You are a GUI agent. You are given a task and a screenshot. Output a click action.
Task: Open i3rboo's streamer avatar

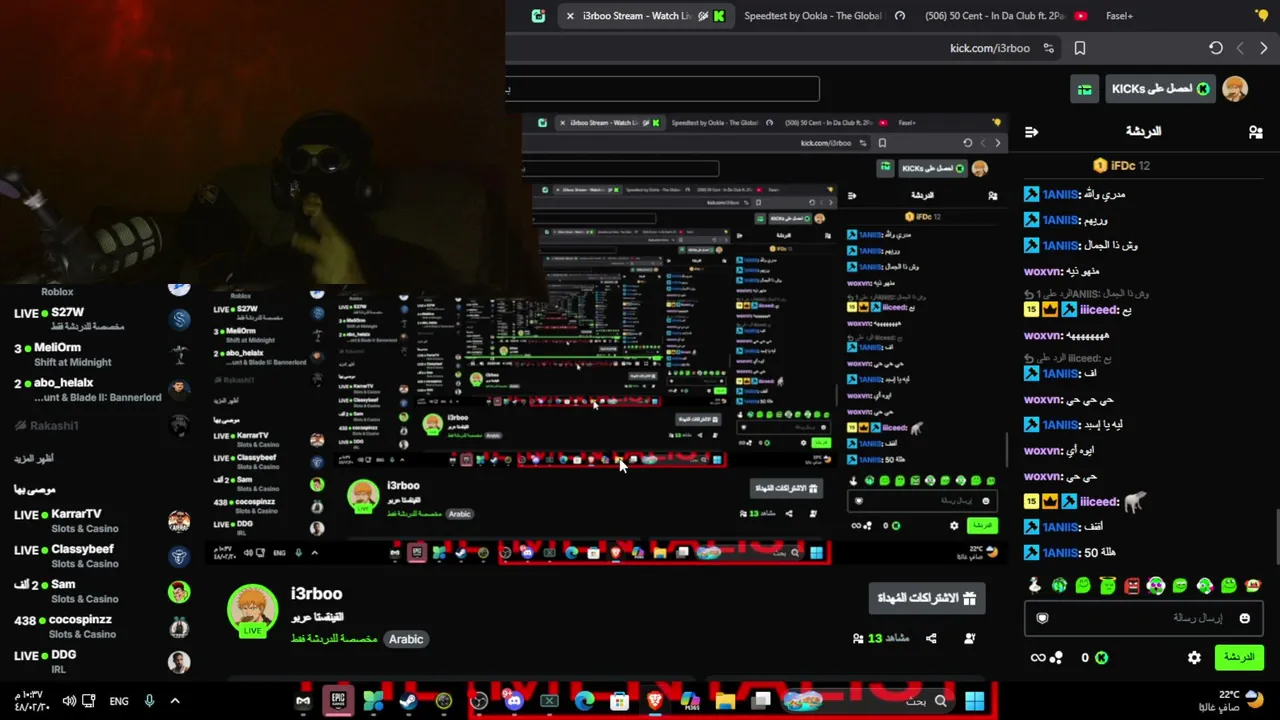[252, 610]
